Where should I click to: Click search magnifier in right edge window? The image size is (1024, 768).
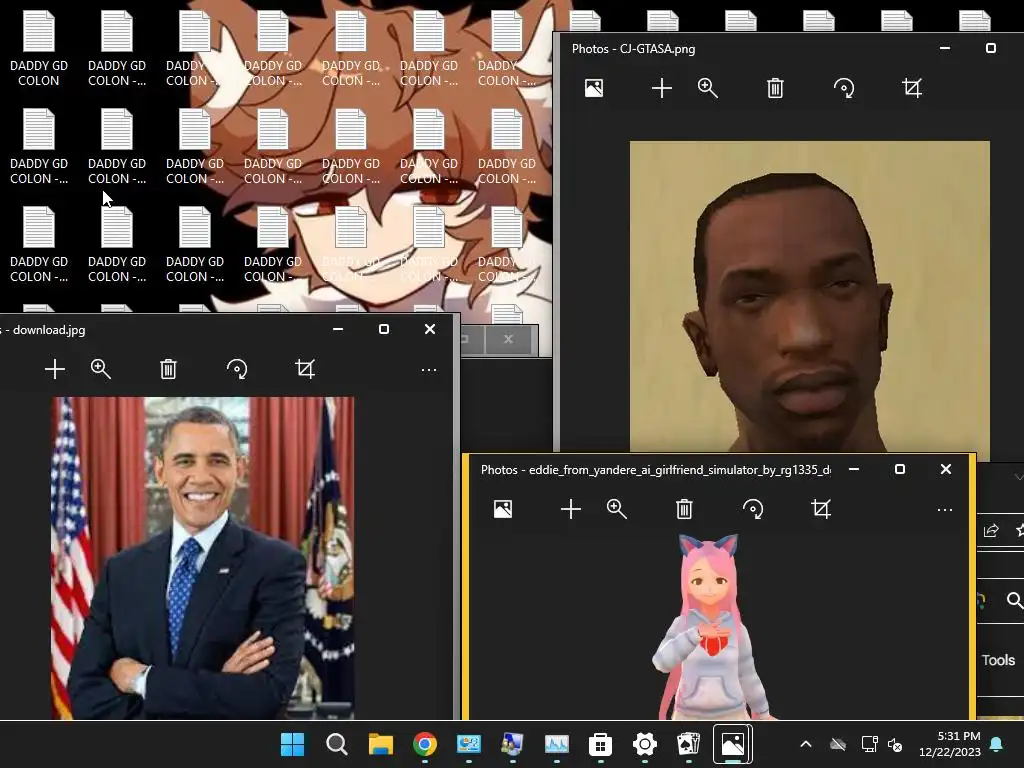[1015, 600]
